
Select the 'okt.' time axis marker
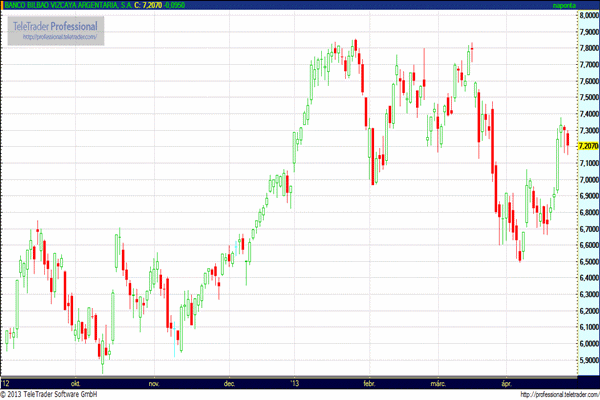[75, 382]
